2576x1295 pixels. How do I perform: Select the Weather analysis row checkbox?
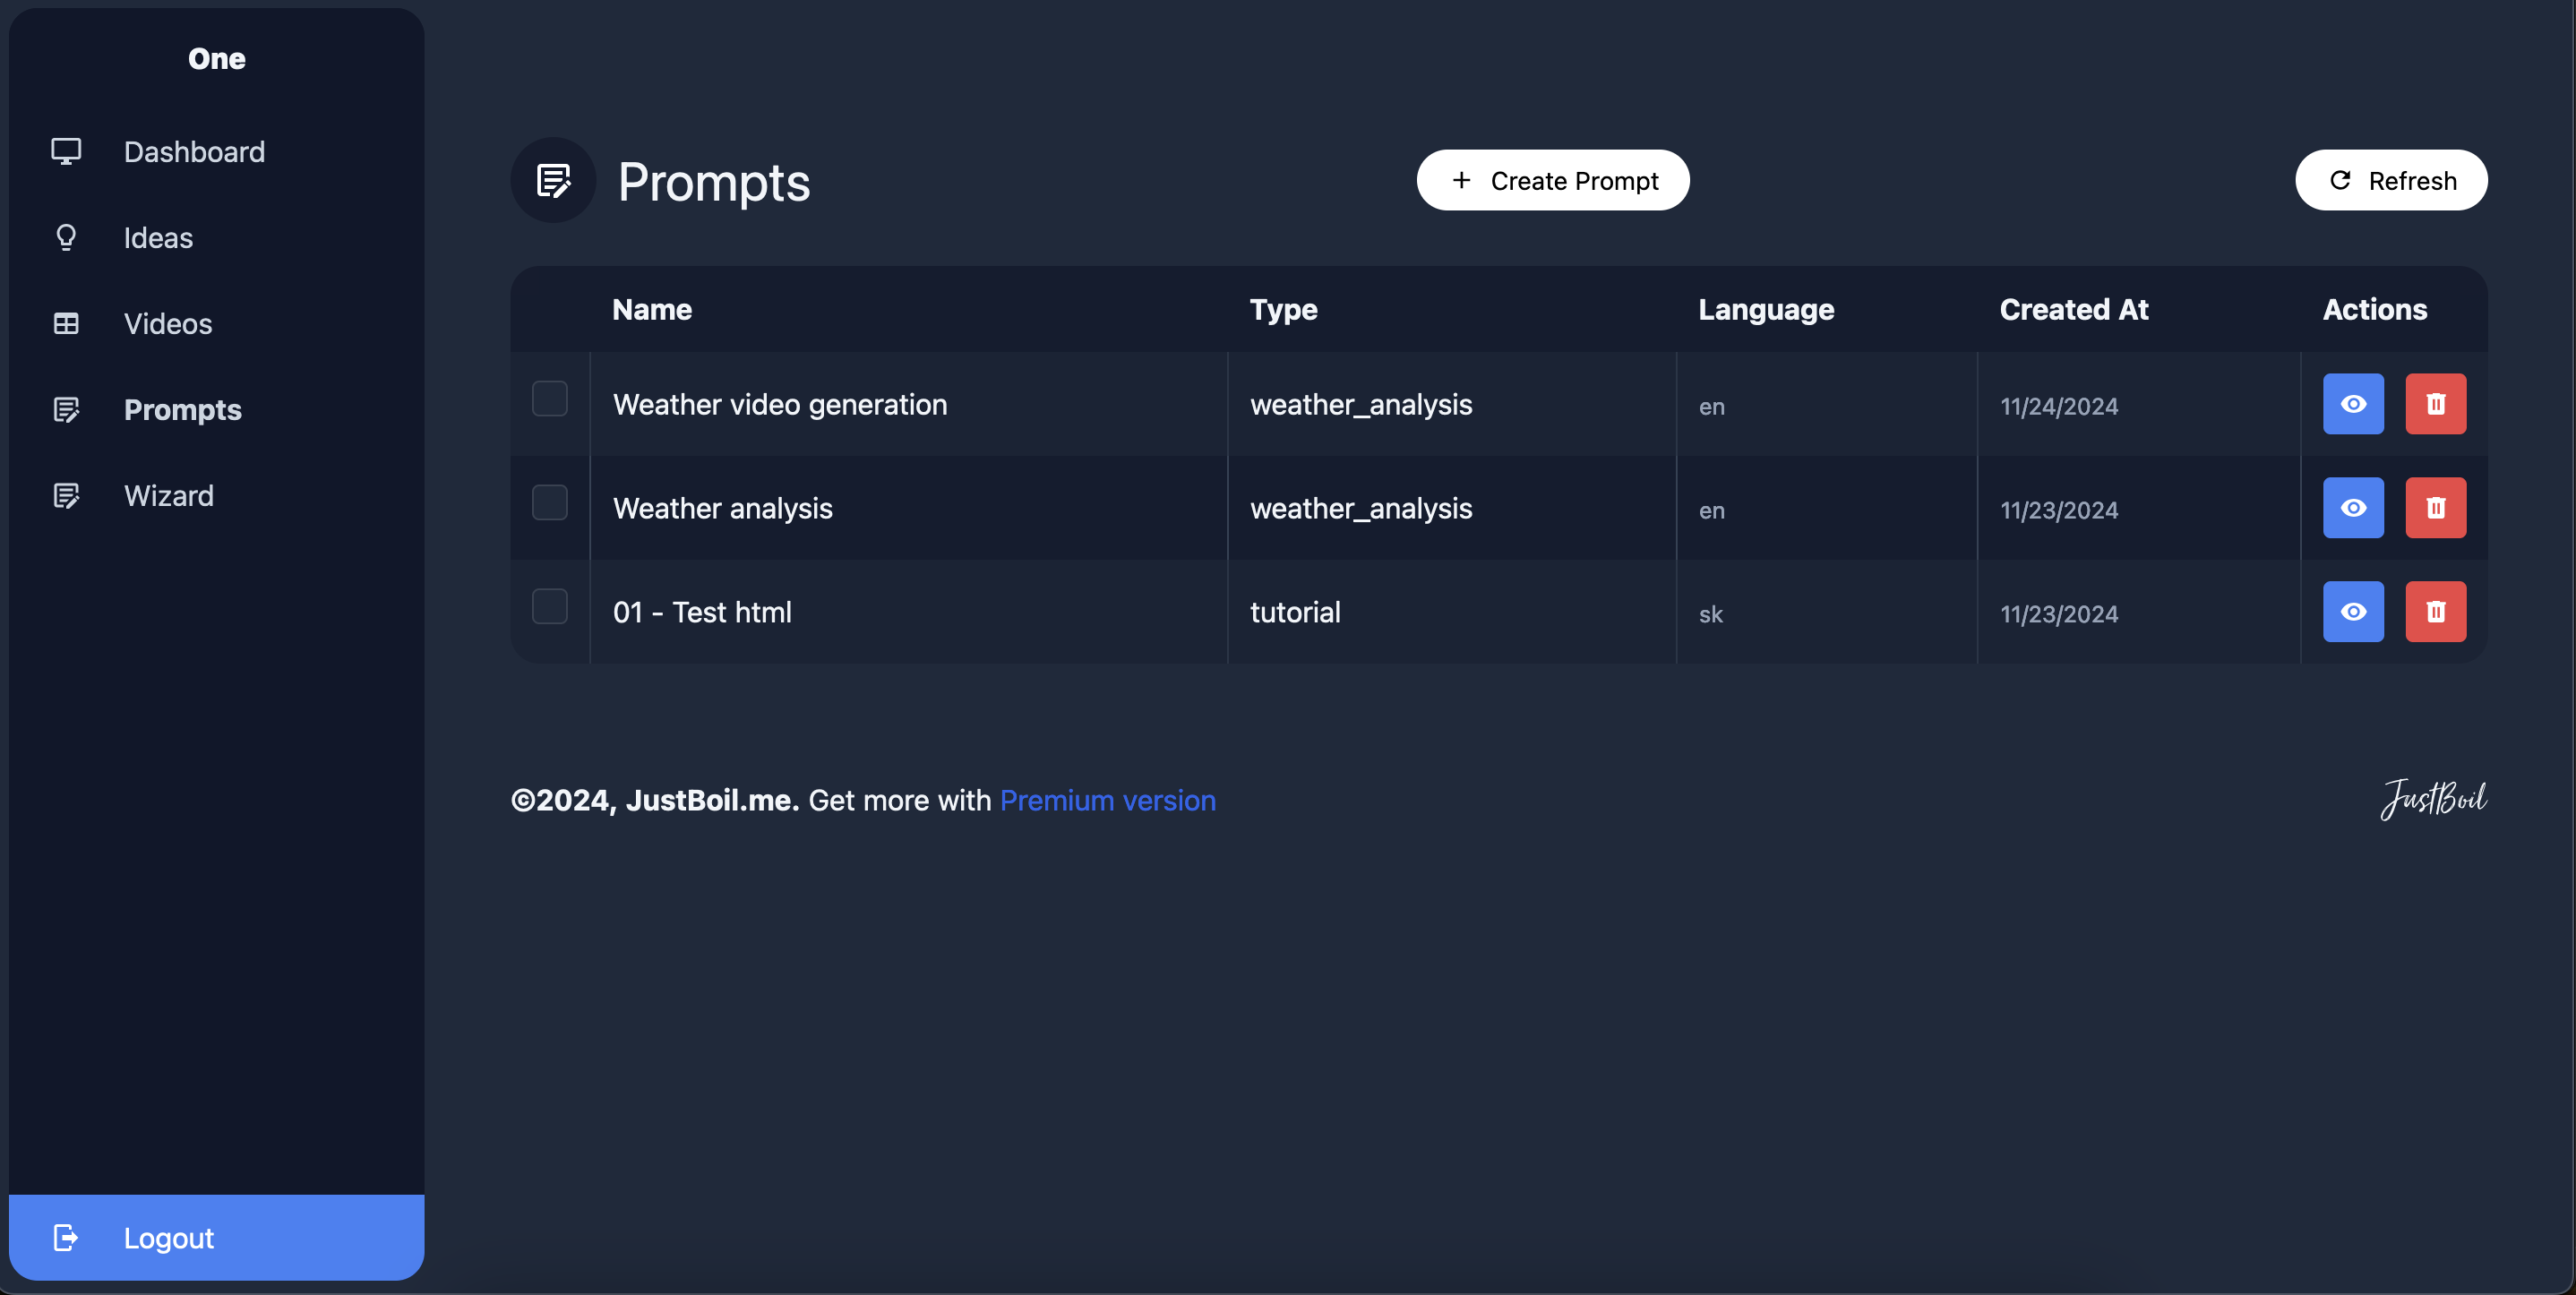pyautogui.click(x=549, y=503)
